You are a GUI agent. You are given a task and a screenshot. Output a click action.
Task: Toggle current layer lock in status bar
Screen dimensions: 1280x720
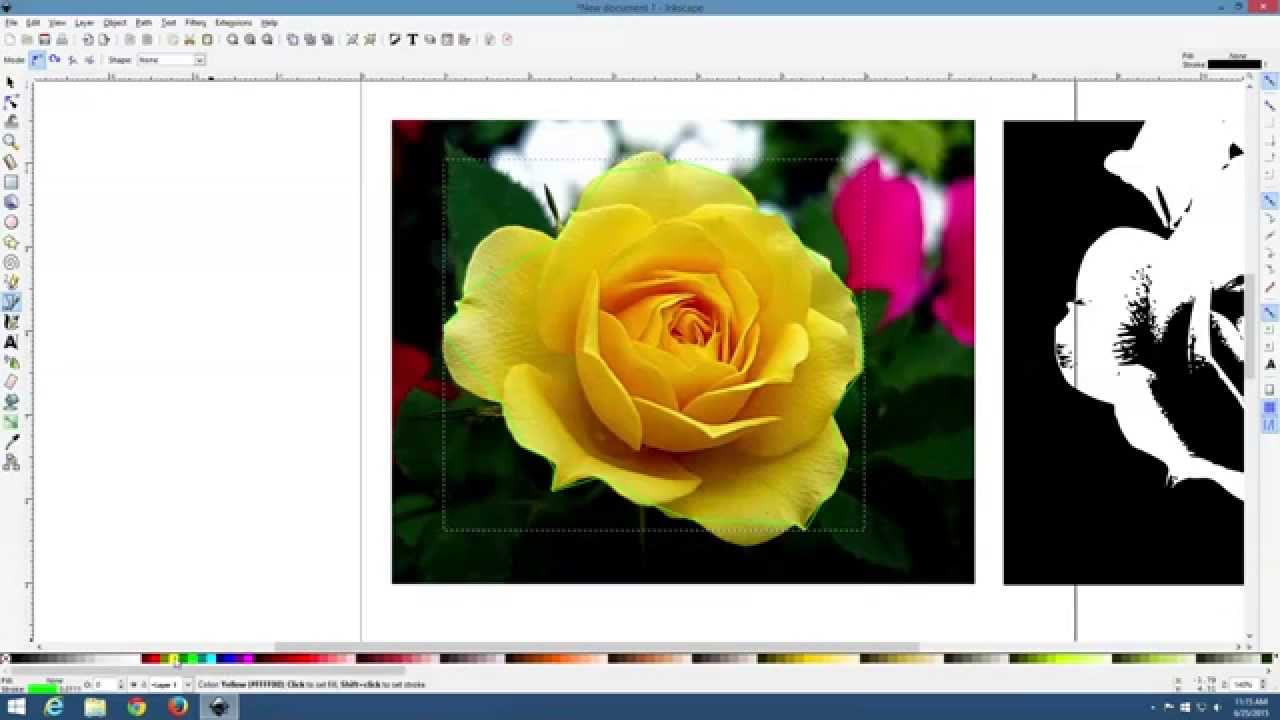144,685
